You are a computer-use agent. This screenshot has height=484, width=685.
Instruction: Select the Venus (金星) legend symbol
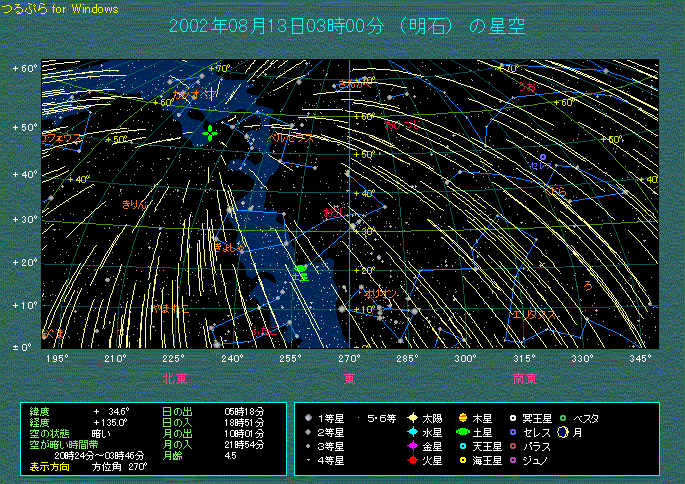(x=411, y=446)
